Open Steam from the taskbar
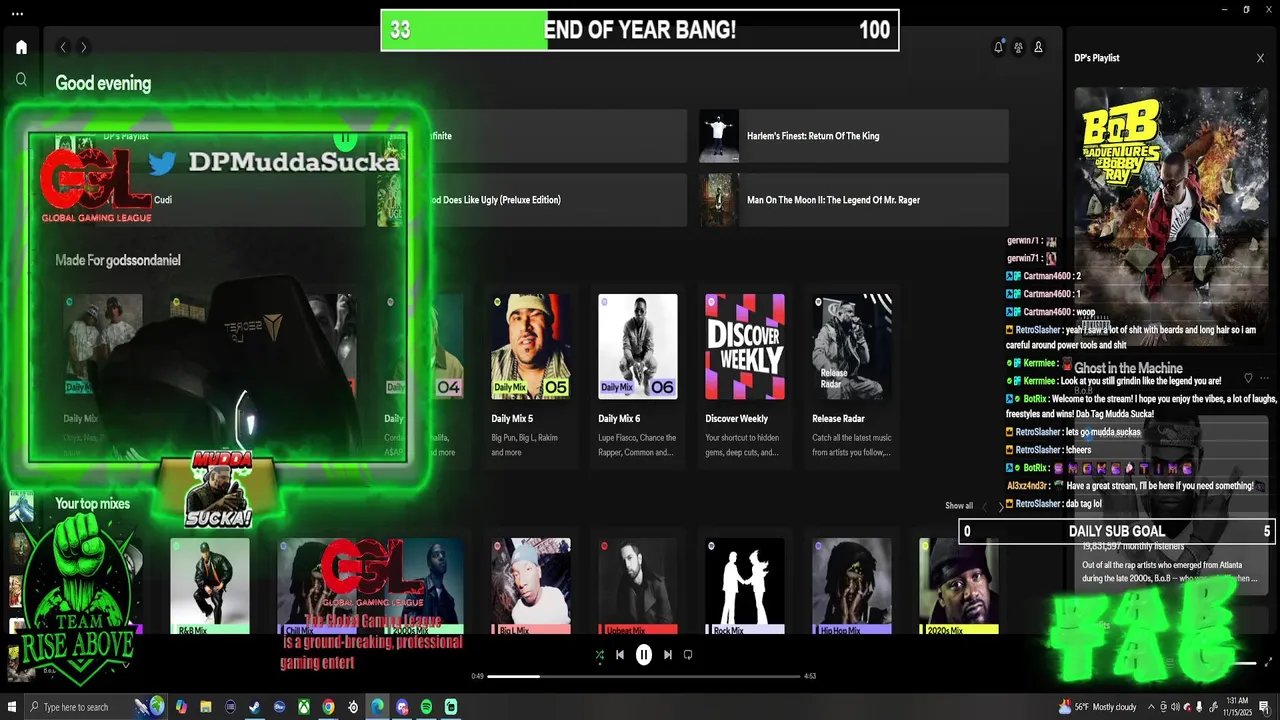This screenshot has height=720, width=1280. (x=255, y=707)
